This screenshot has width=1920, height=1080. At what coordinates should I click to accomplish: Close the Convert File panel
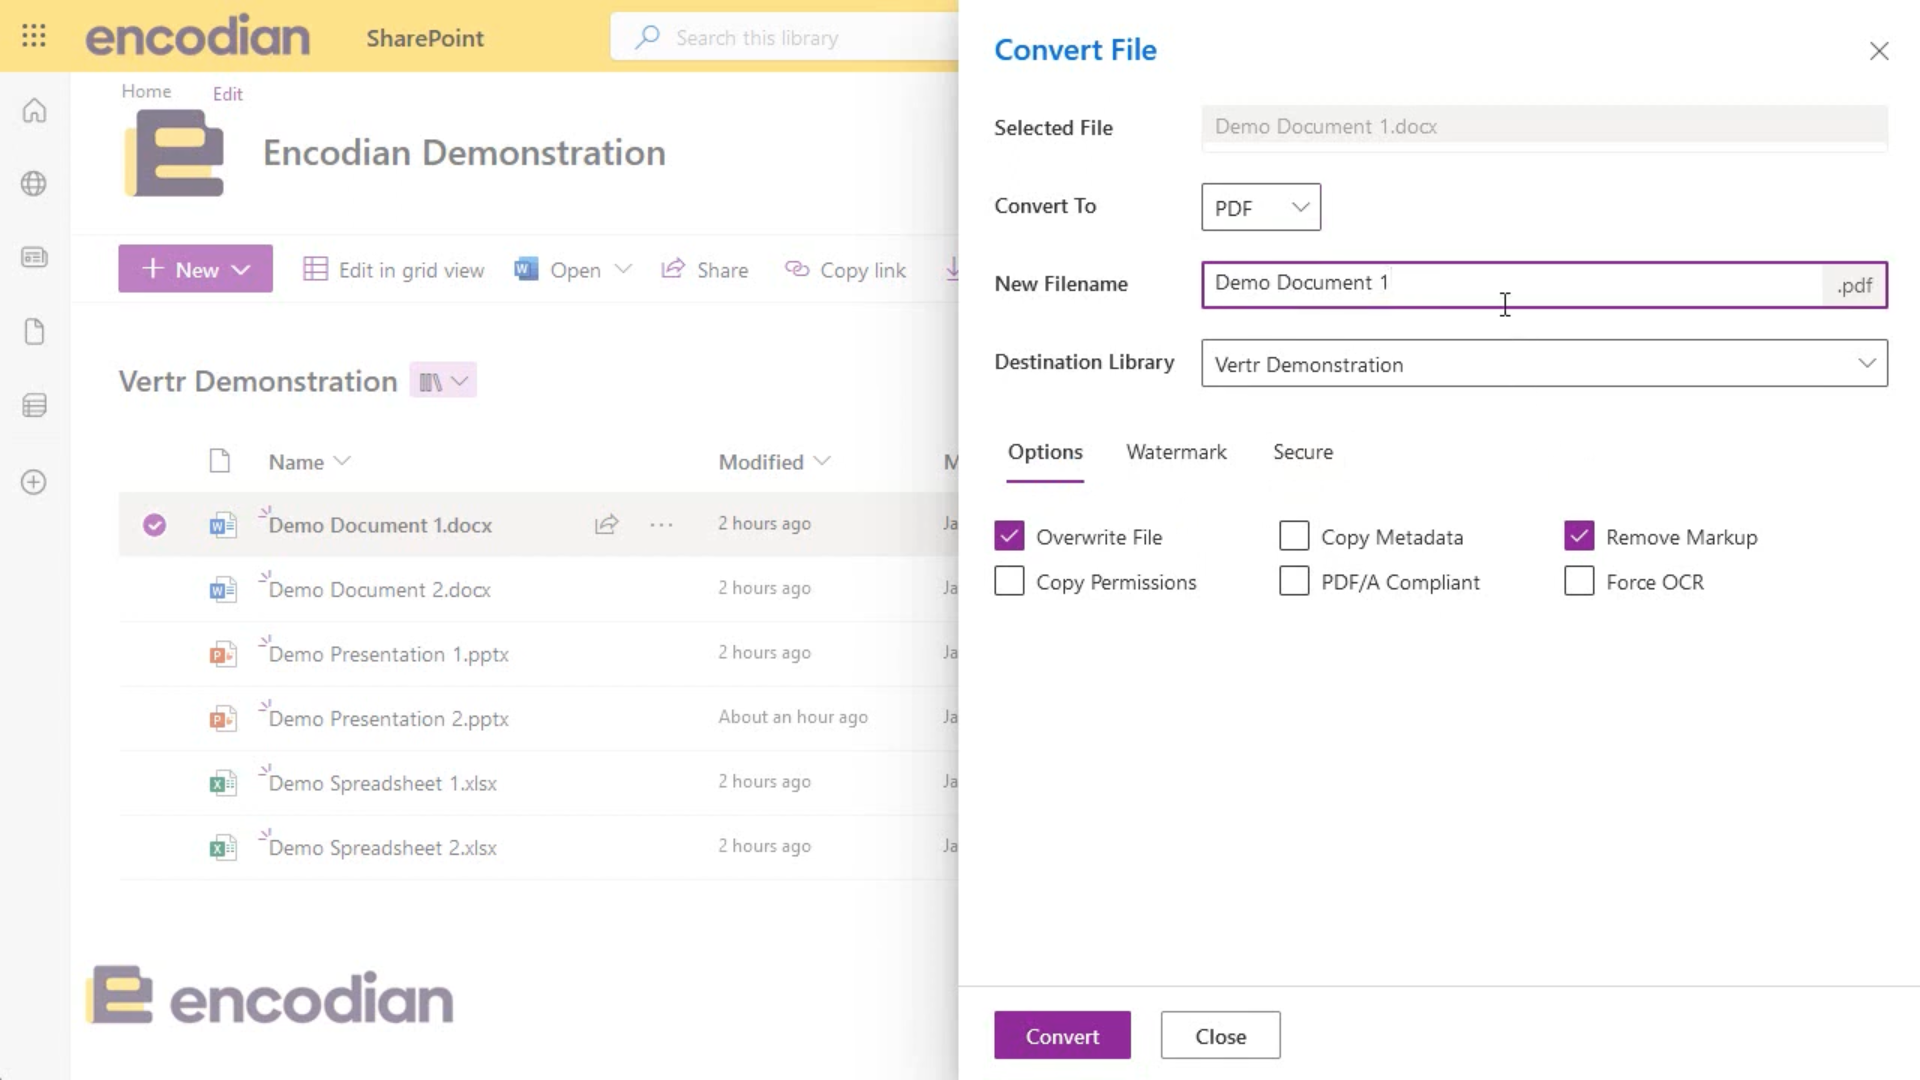point(1879,51)
